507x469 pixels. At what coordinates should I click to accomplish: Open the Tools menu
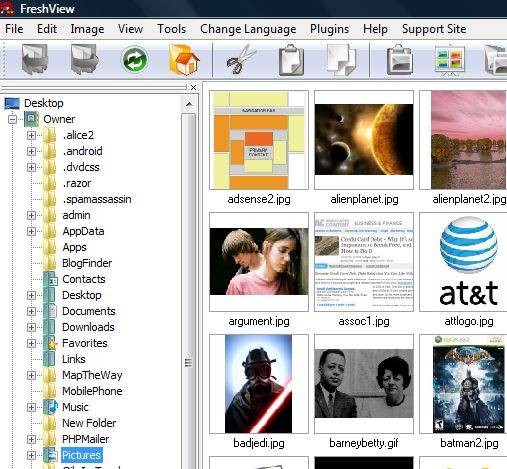pos(172,29)
